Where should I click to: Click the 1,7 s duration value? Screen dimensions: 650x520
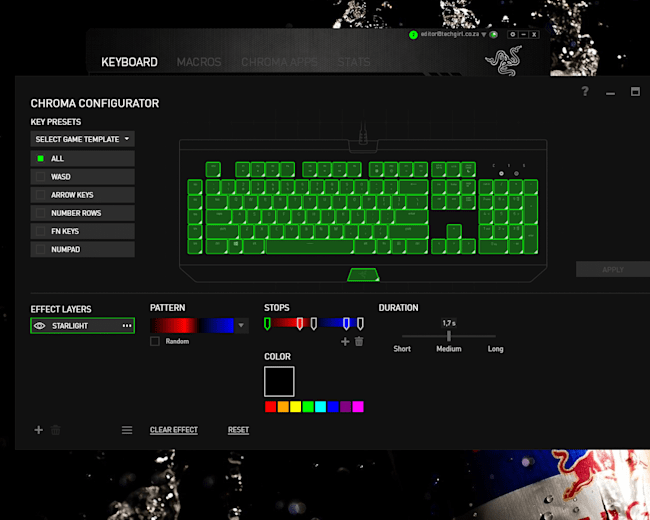[449, 323]
